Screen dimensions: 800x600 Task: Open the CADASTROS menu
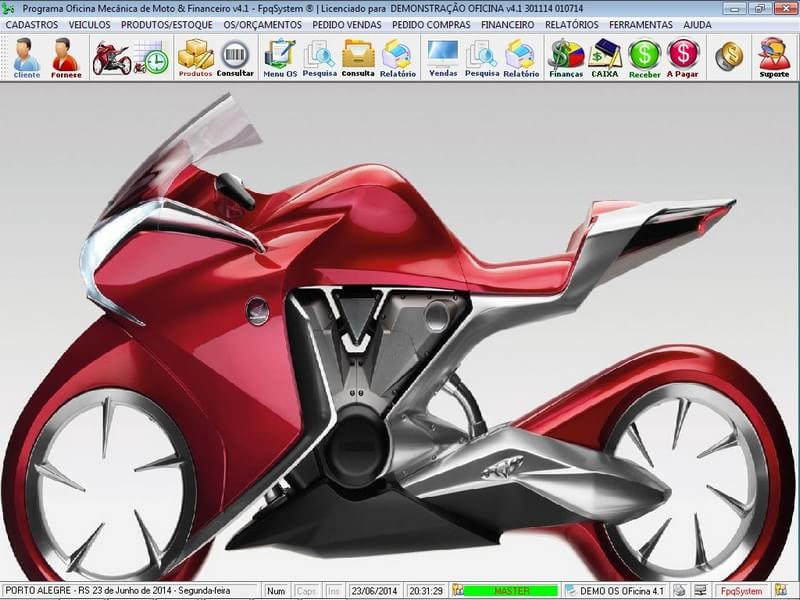(32, 25)
